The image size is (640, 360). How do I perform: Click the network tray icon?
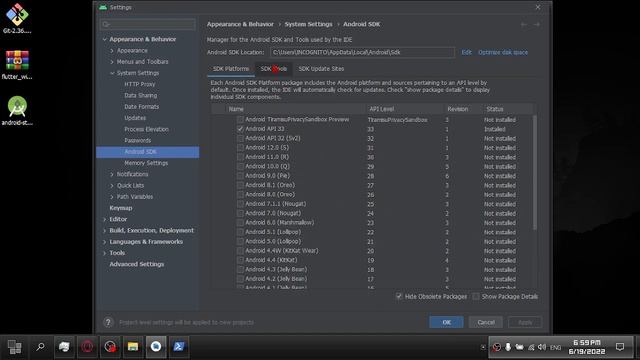(x=531, y=347)
